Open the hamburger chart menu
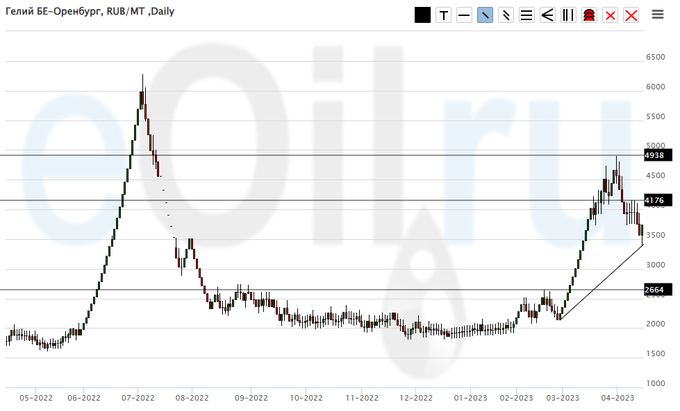 click(x=658, y=14)
